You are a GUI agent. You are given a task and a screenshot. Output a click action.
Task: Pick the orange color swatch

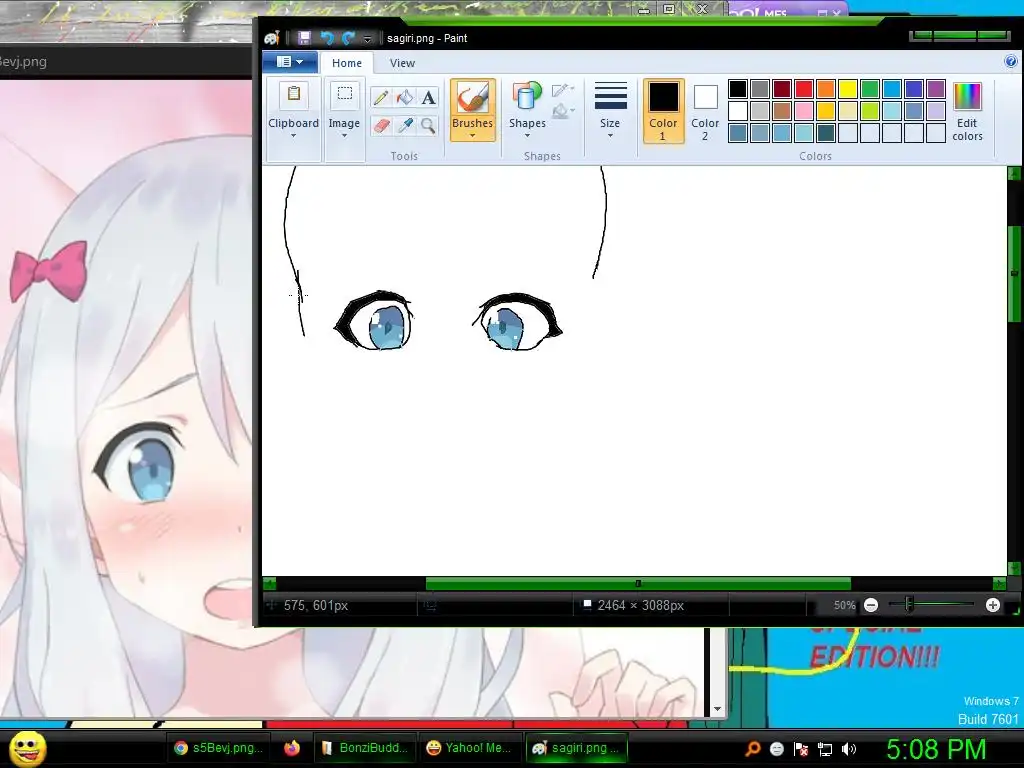[x=825, y=88]
